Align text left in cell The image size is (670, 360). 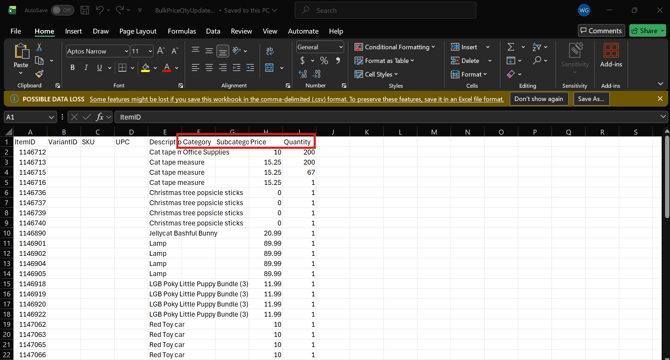point(195,67)
